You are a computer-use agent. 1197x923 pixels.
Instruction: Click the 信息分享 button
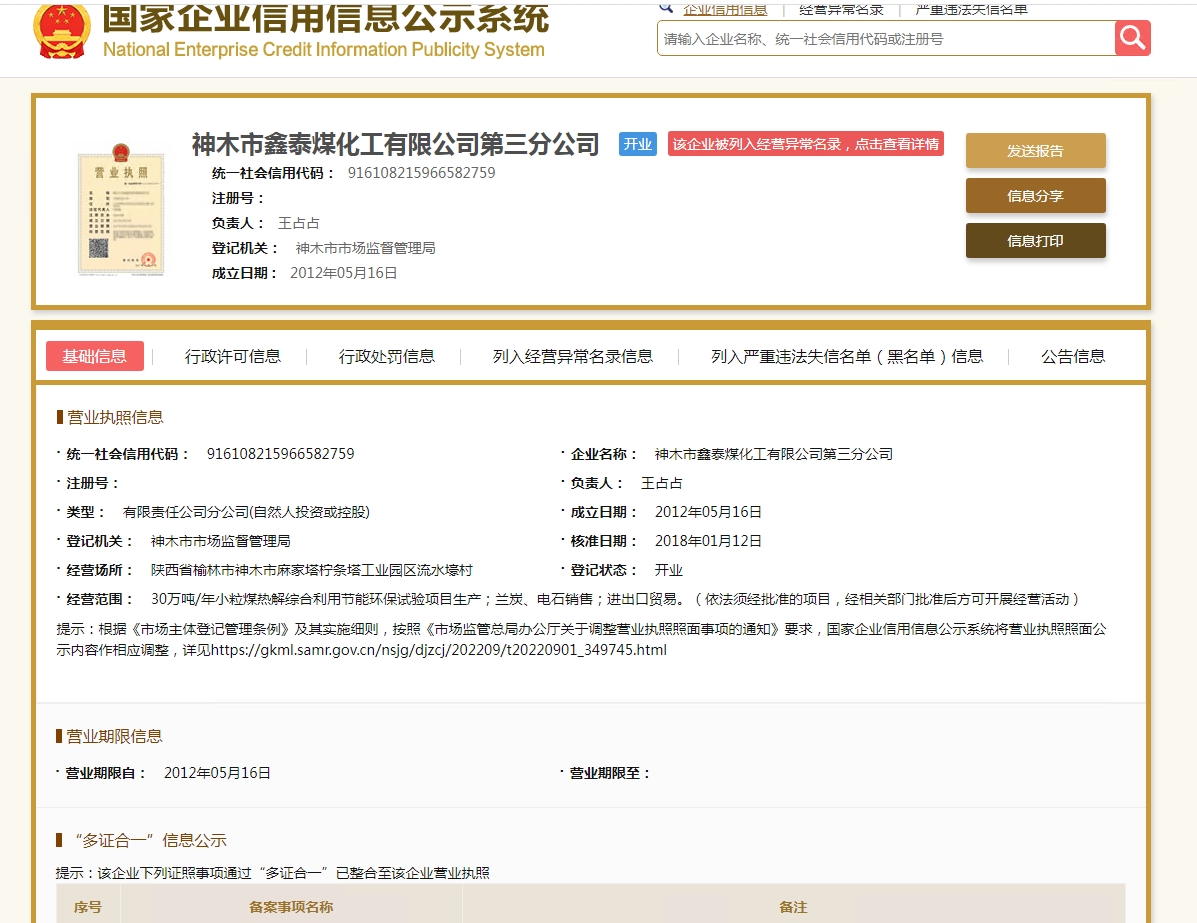point(1035,196)
